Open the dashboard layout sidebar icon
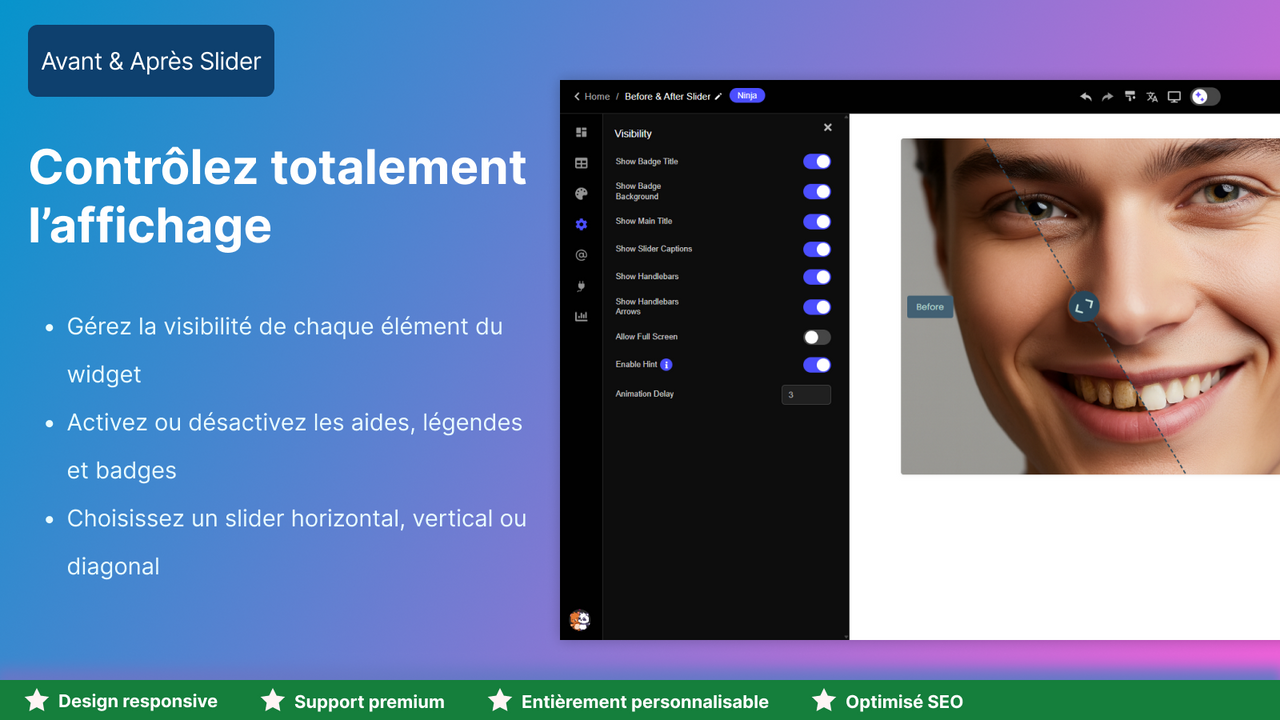 coord(581,132)
